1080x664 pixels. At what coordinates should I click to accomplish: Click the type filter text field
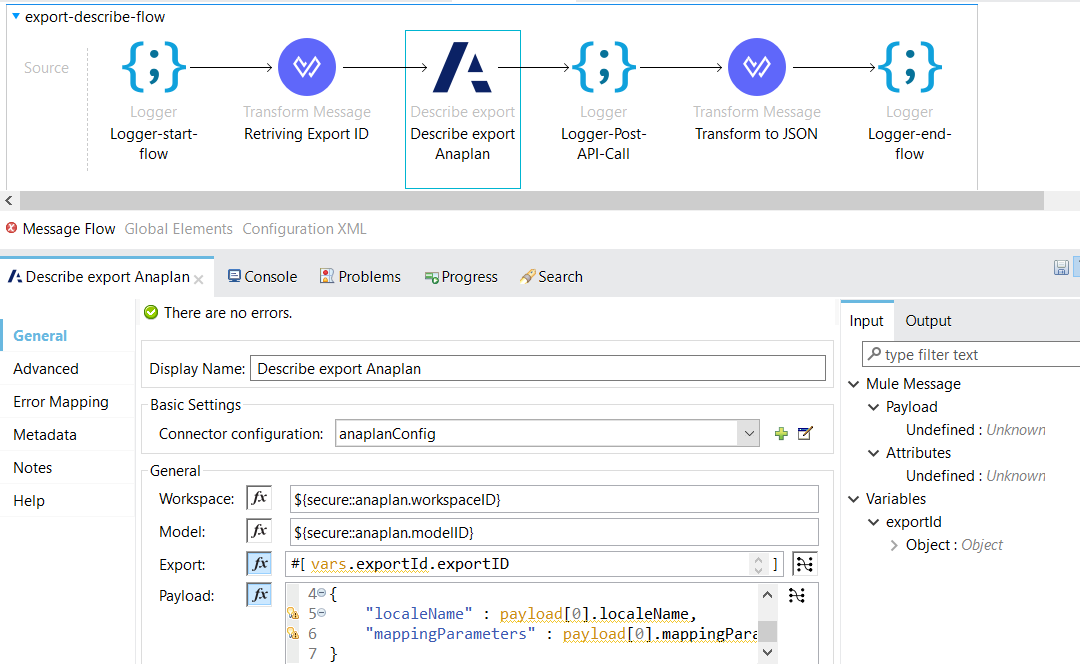click(x=971, y=355)
